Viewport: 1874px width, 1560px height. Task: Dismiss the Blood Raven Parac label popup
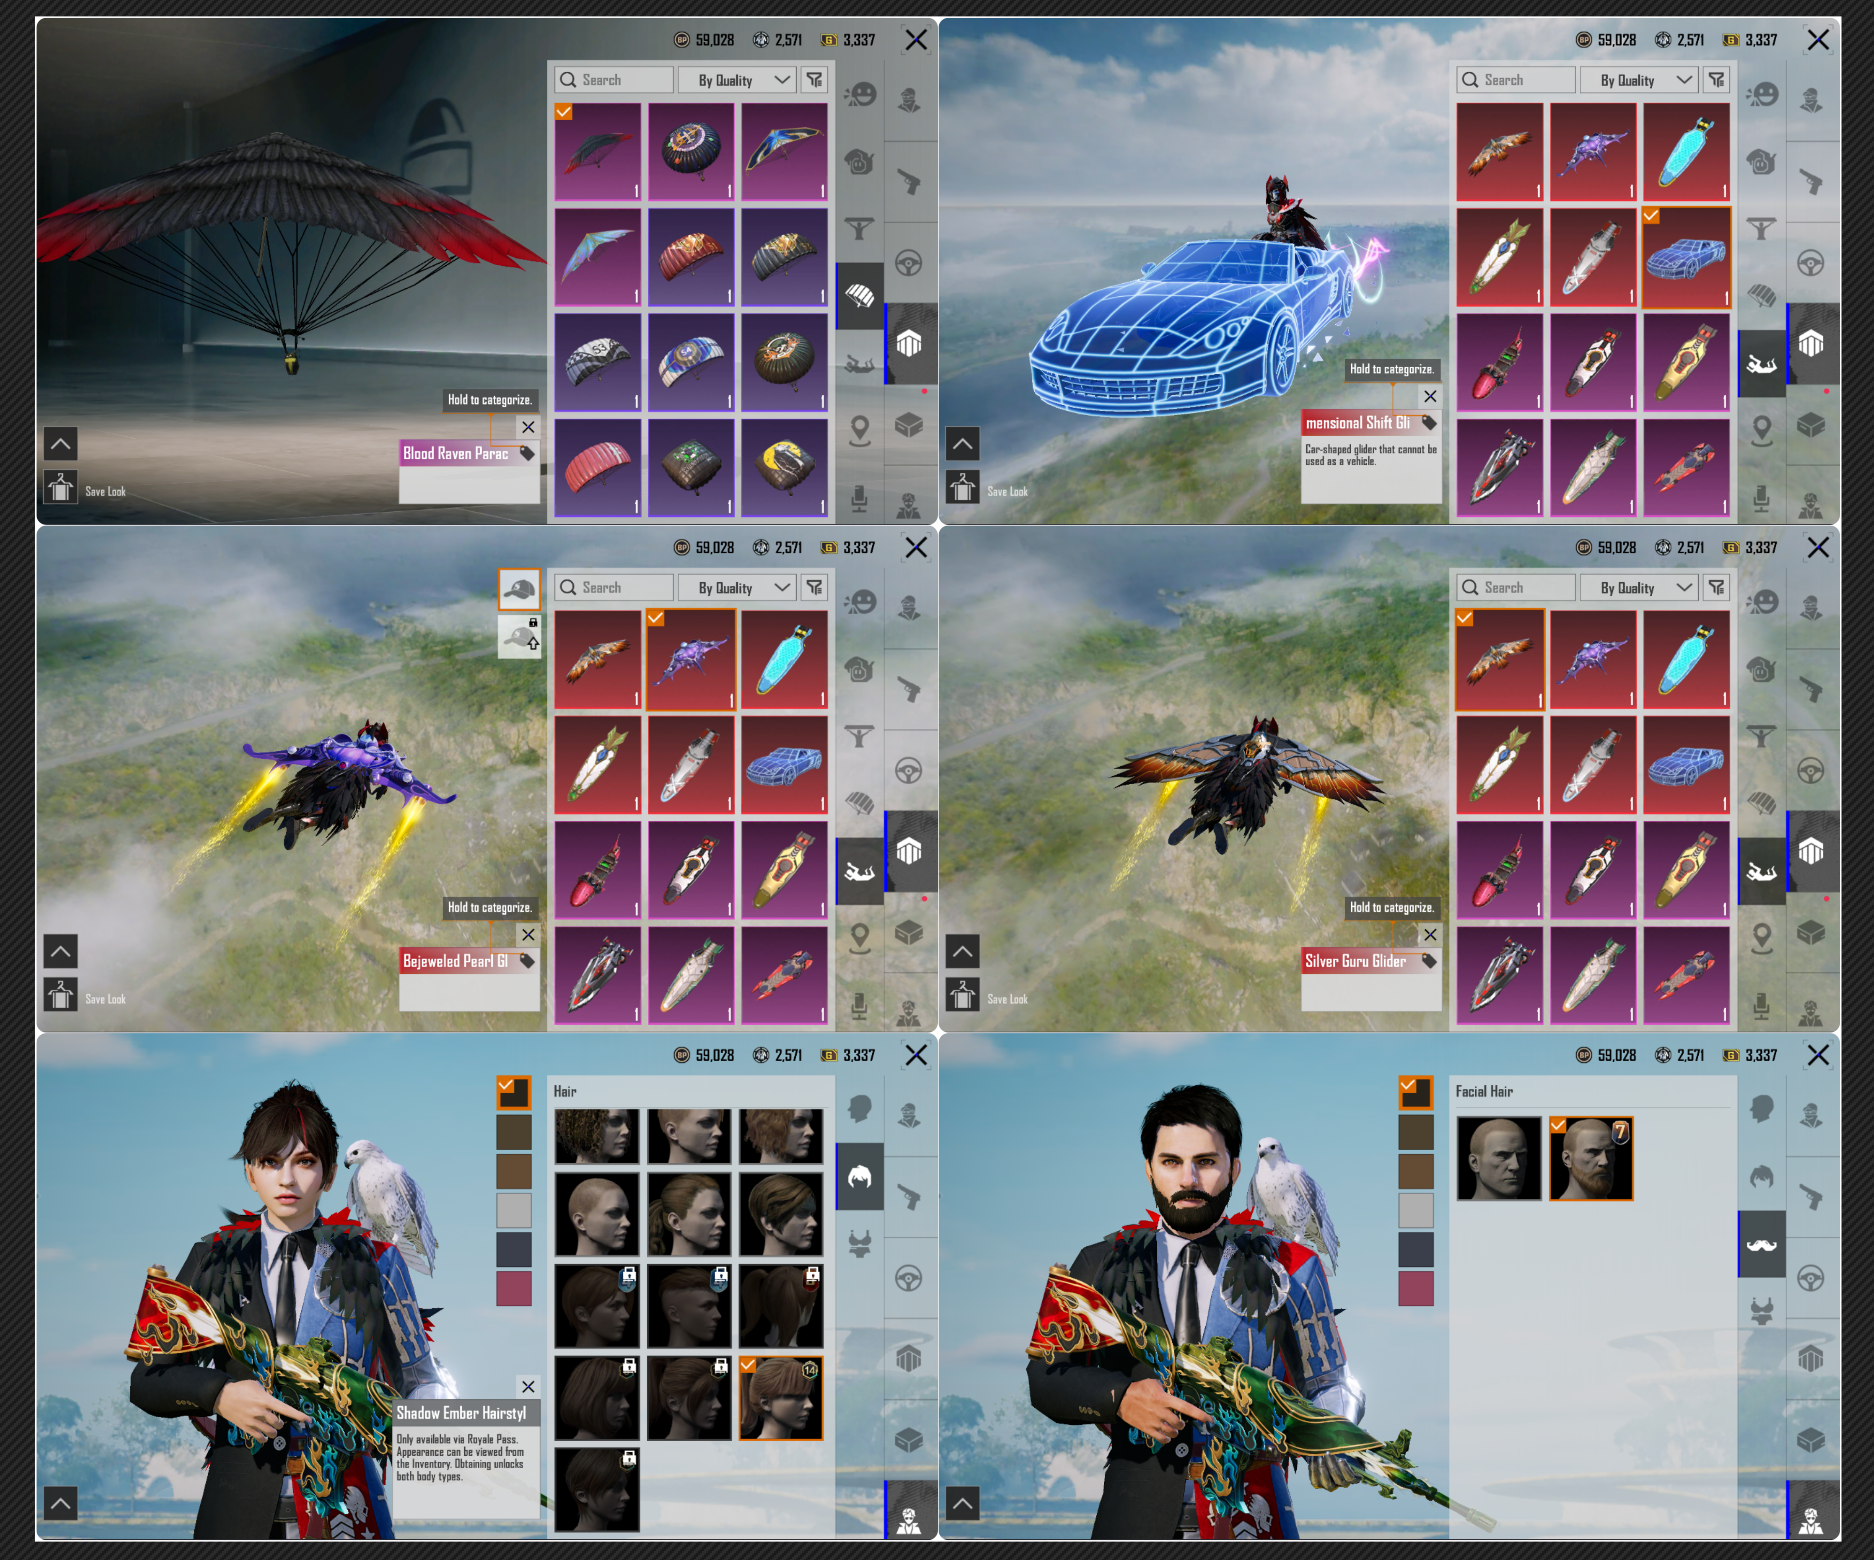point(528,427)
